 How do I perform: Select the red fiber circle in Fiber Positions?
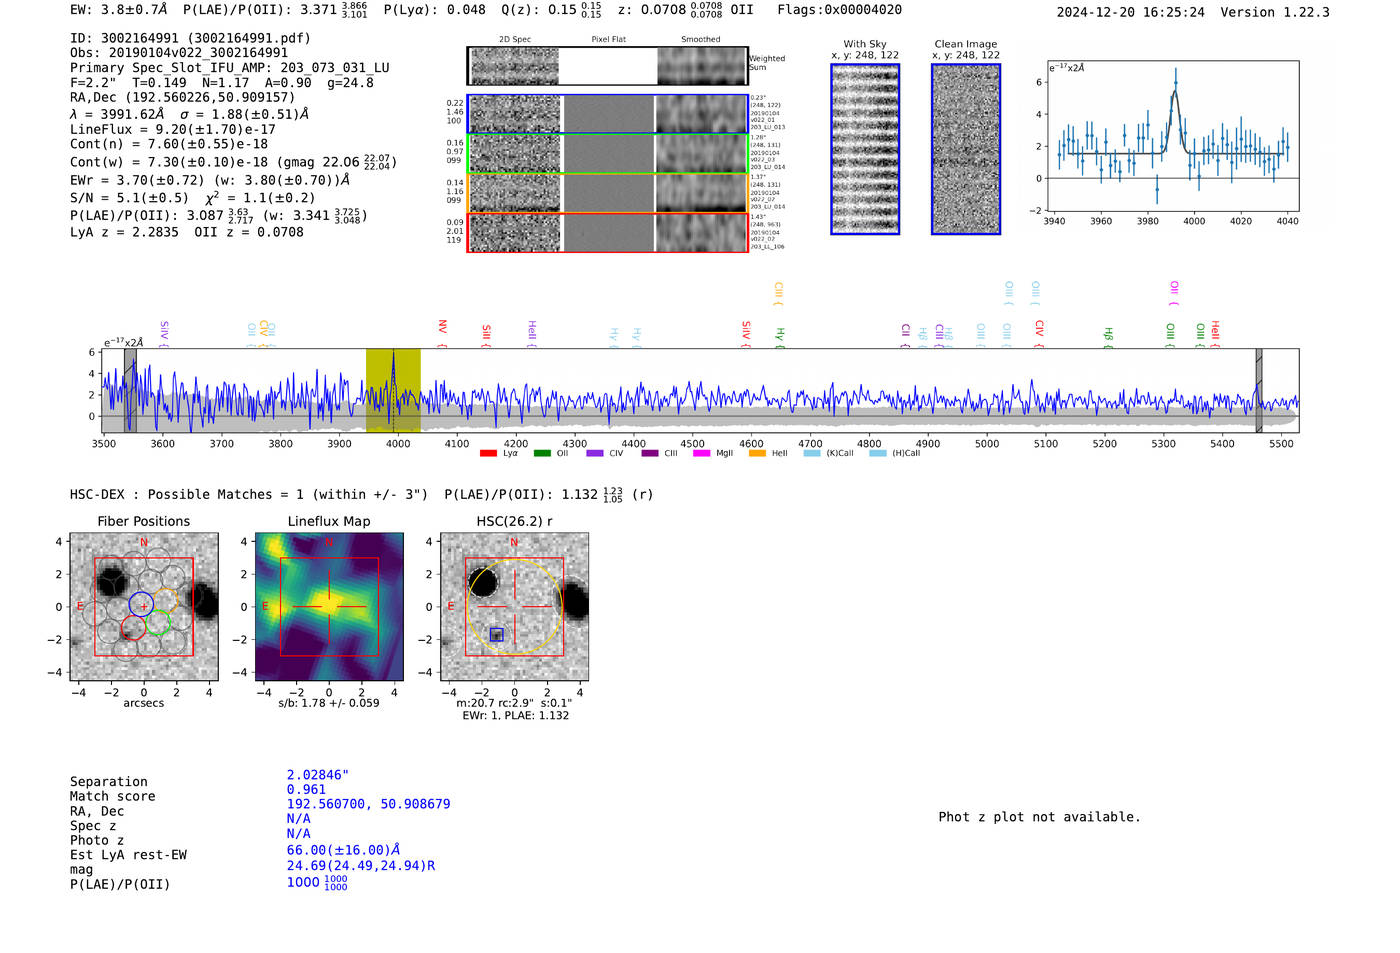click(133, 628)
